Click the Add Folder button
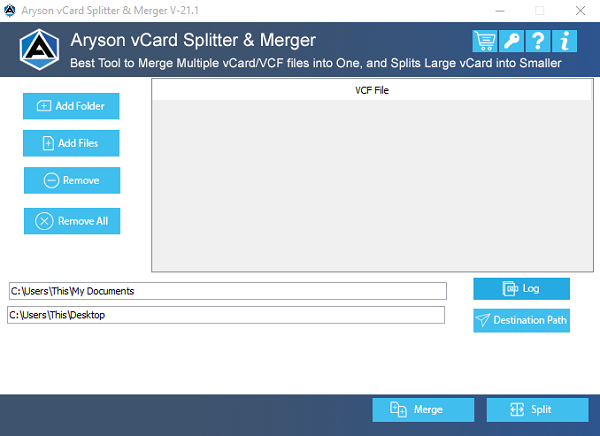600x436 pixels. coord(71,106)
